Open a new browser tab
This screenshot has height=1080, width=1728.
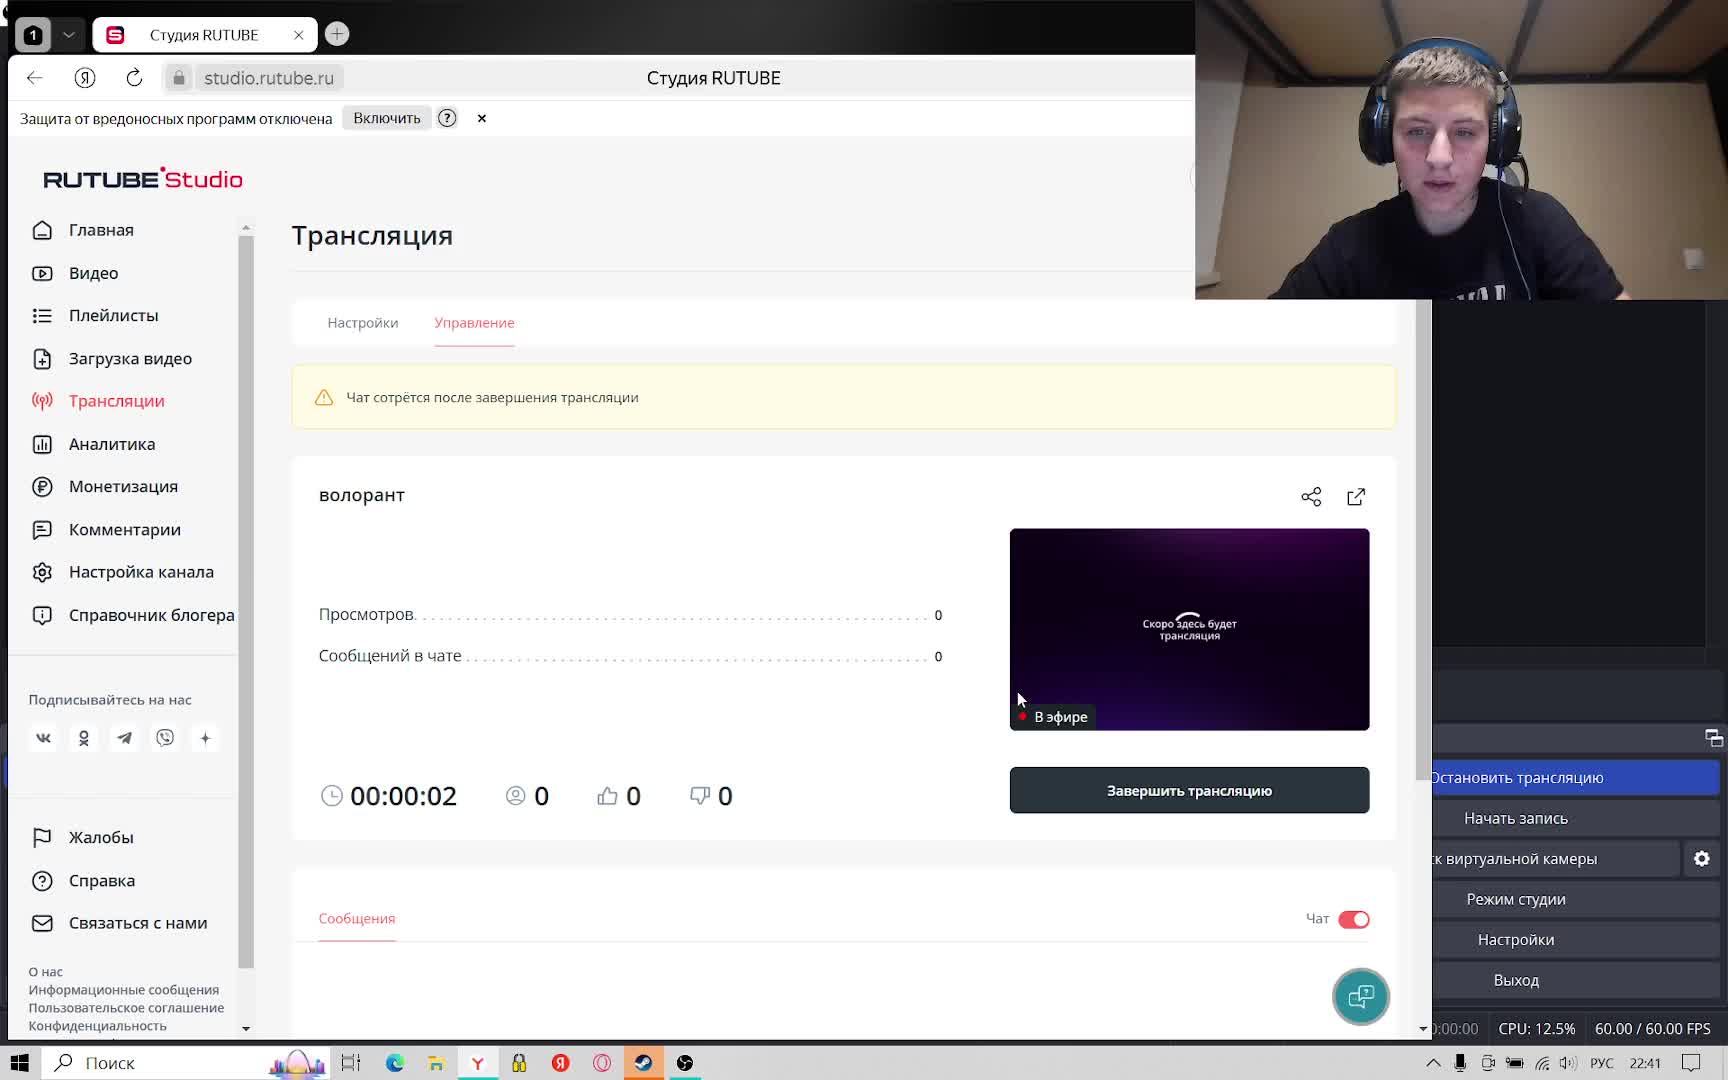[x=337, y=34]
